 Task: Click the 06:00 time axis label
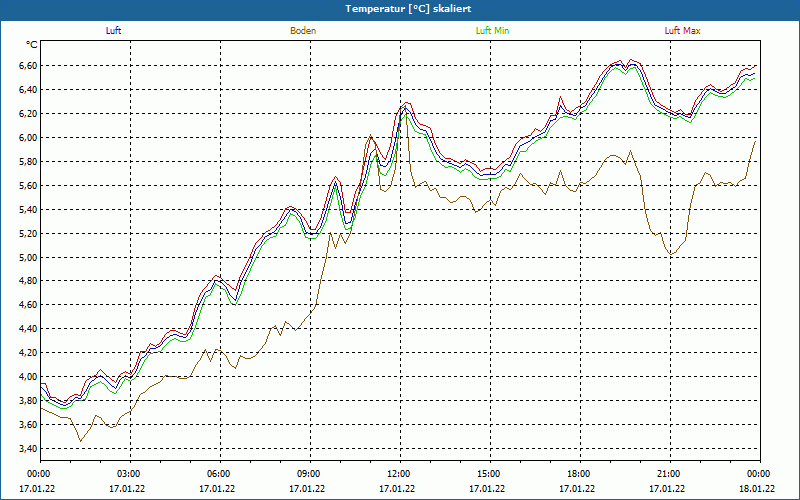[x=220, y=474]
